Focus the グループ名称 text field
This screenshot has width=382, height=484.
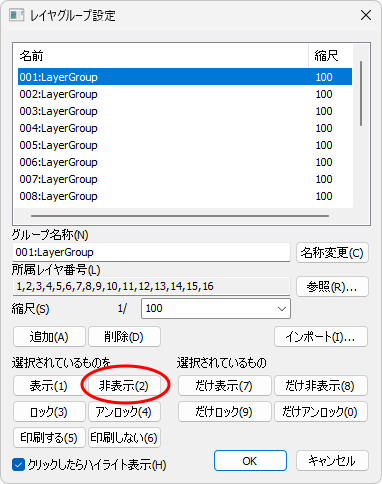[151, 252]
